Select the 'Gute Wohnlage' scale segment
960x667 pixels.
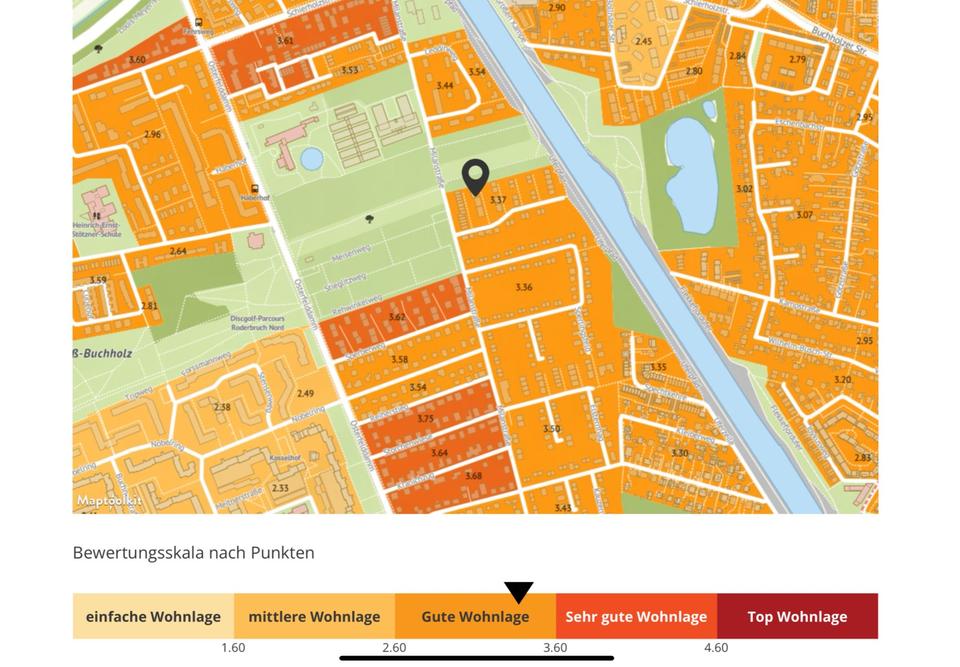475,616
